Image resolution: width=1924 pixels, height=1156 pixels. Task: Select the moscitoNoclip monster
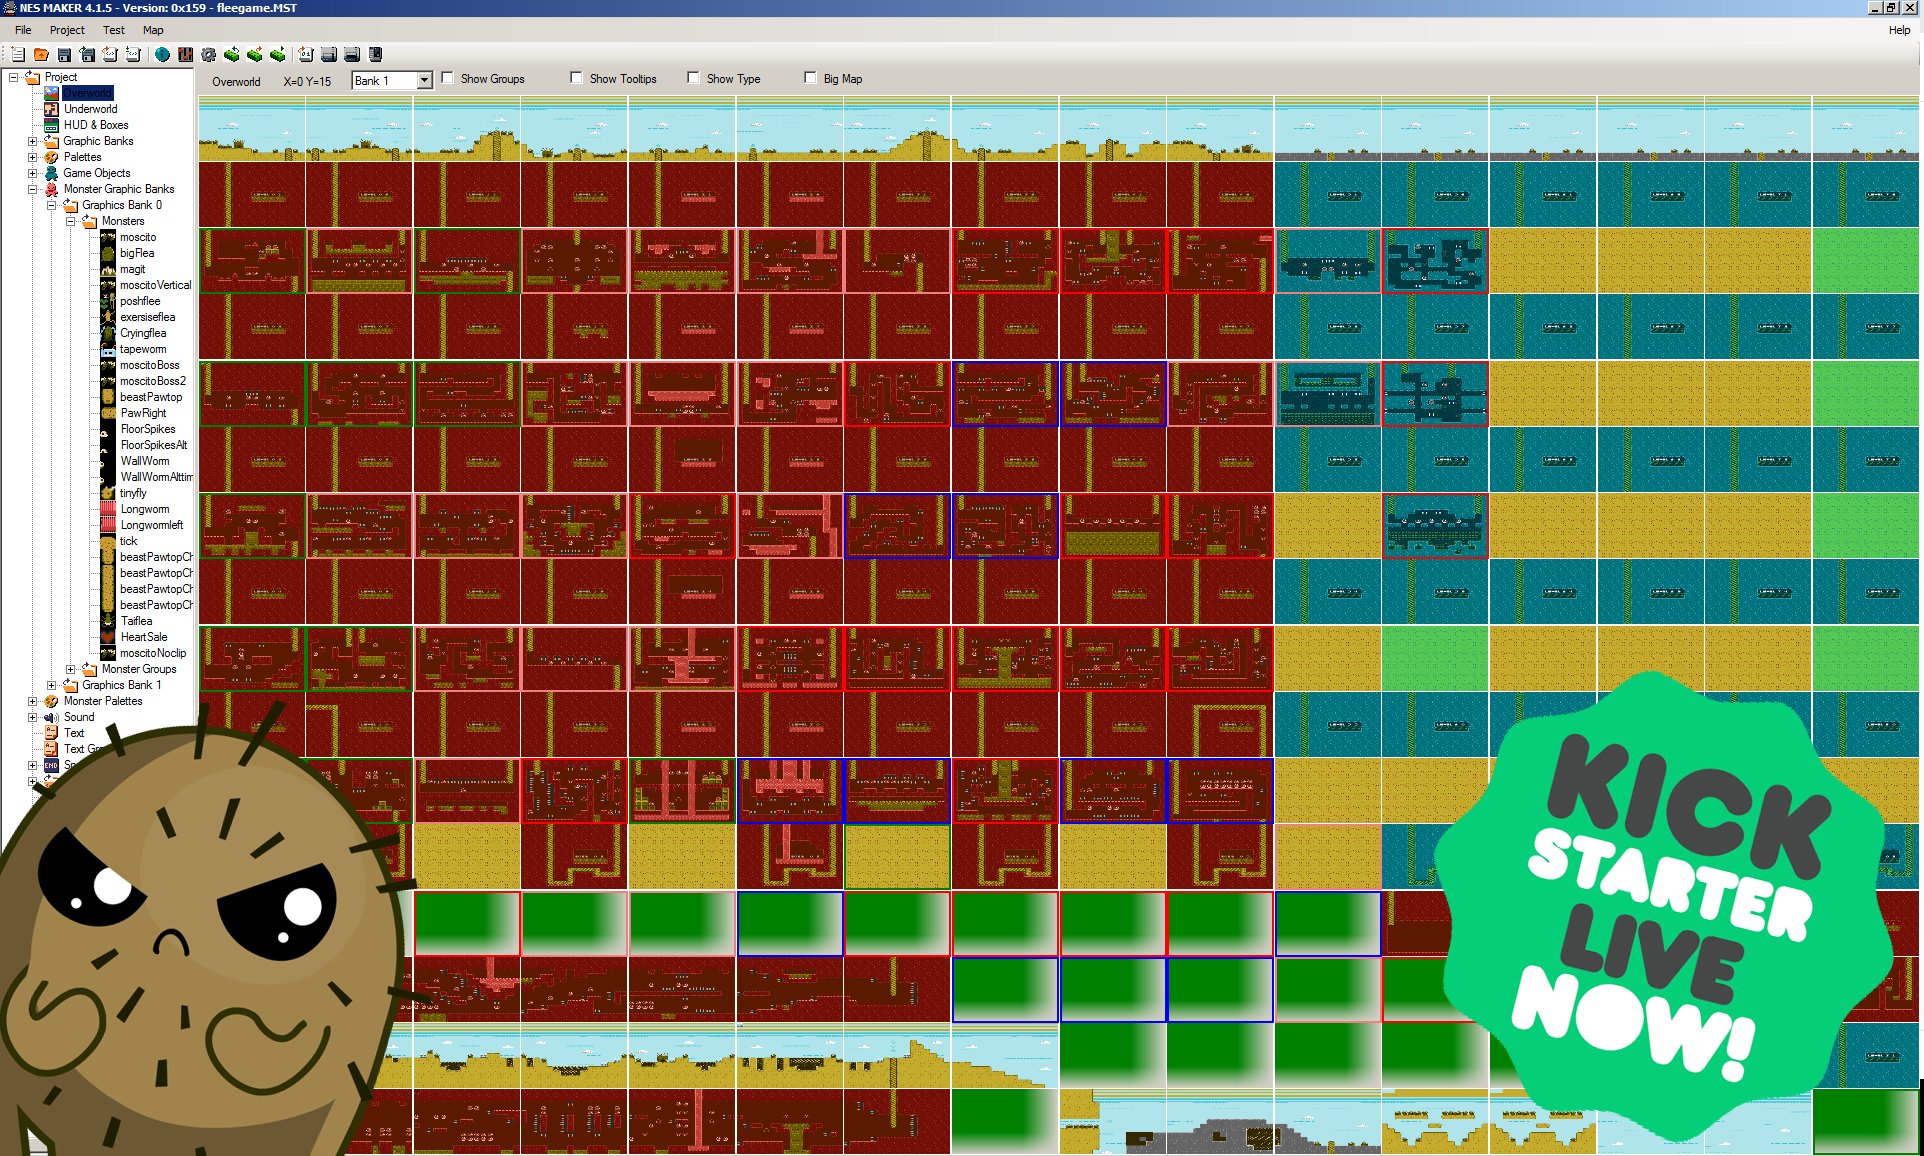pos(153,653)
